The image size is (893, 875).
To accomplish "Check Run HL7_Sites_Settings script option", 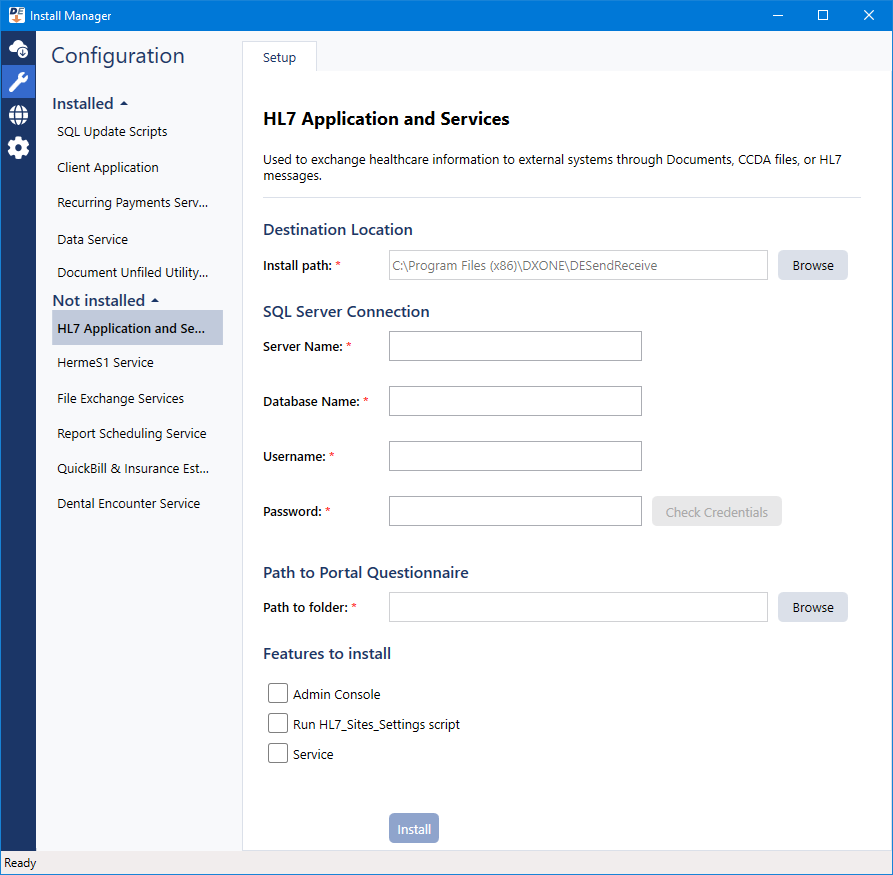I will [278, 724].
